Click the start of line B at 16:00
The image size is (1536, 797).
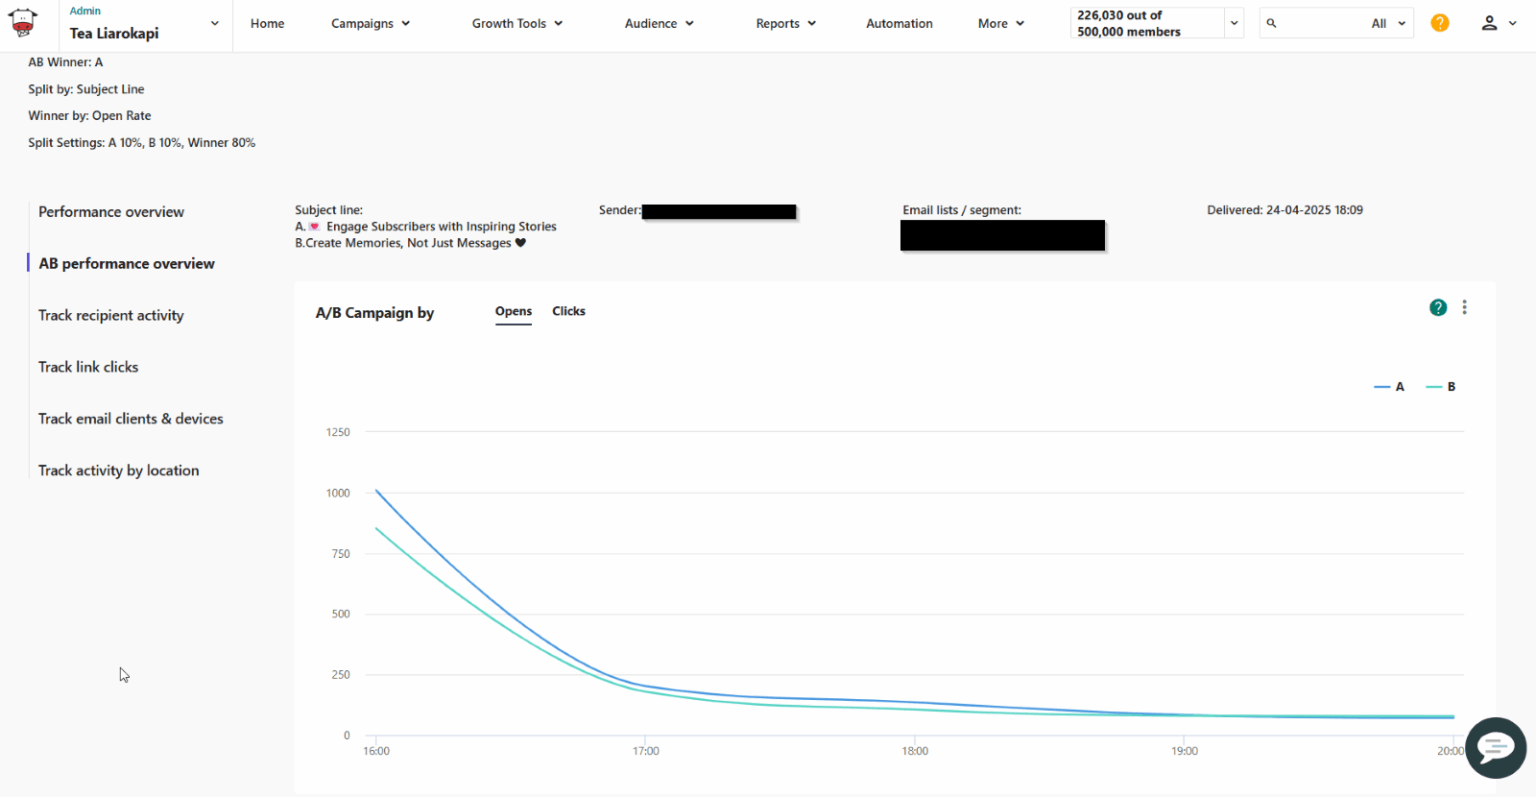click(x=376, y=528)
